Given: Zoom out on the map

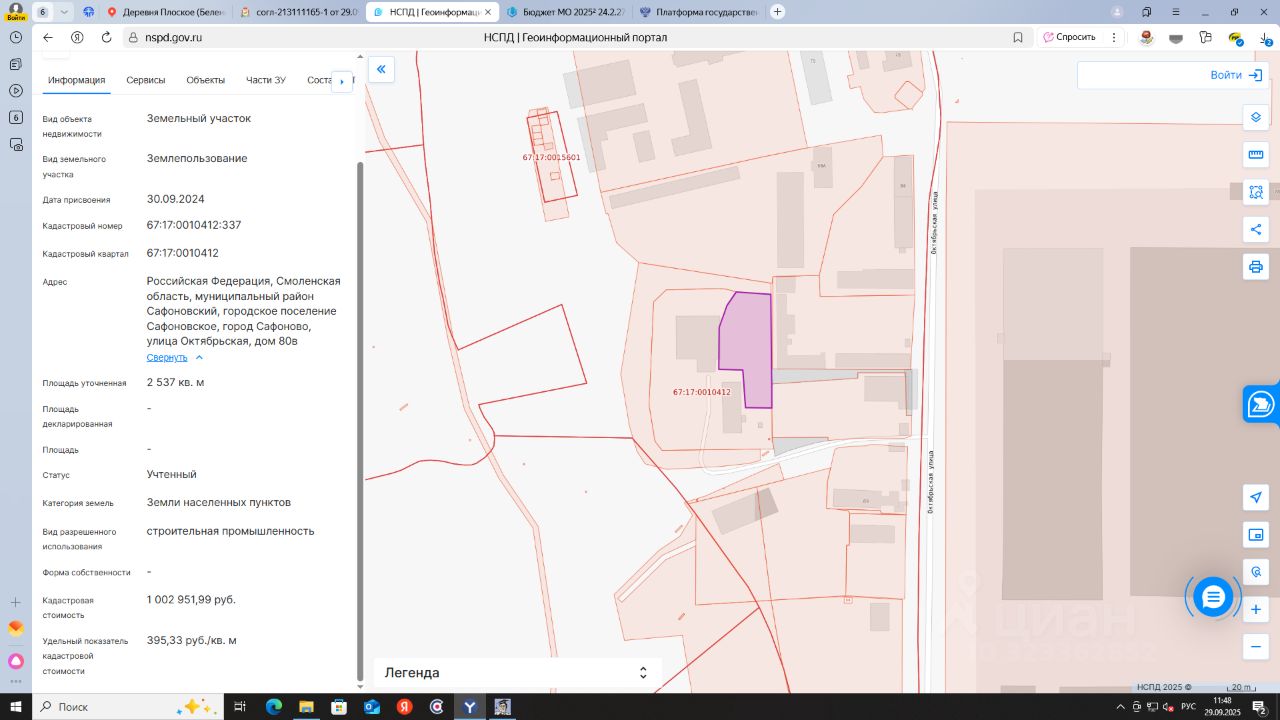Looking at the screenshot, I should [x=1256, y=647].
